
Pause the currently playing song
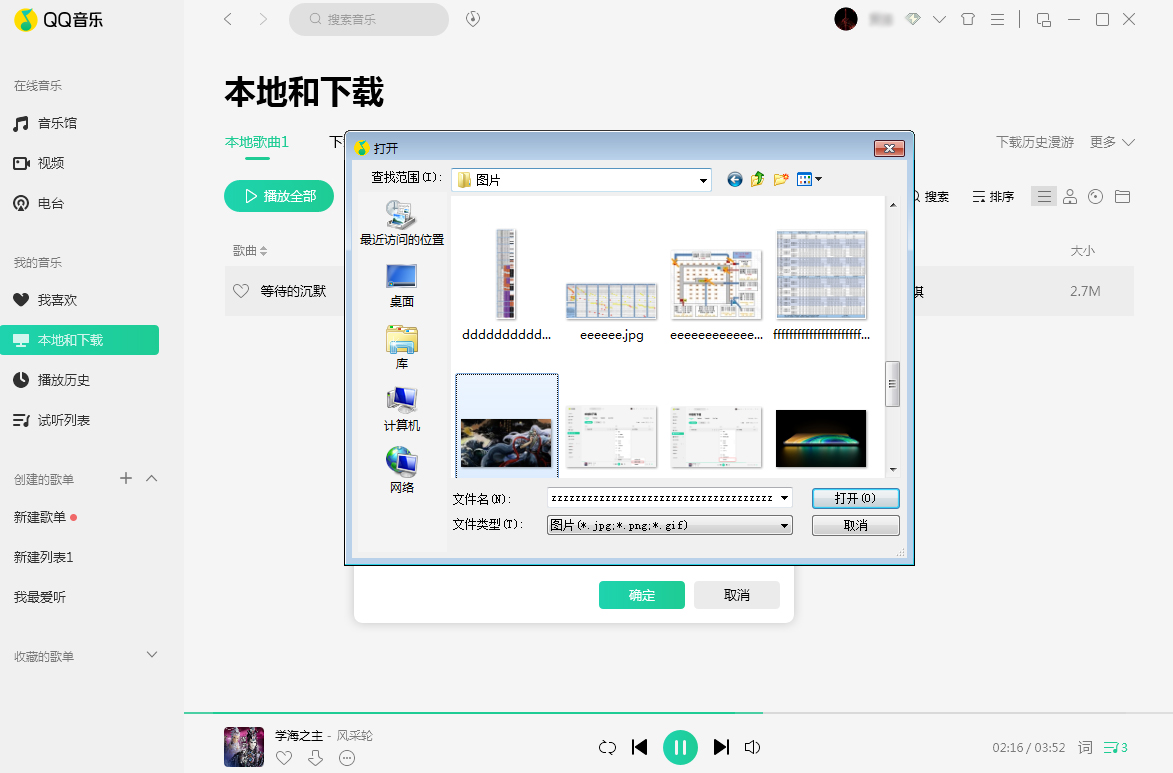tap(681, 747)
